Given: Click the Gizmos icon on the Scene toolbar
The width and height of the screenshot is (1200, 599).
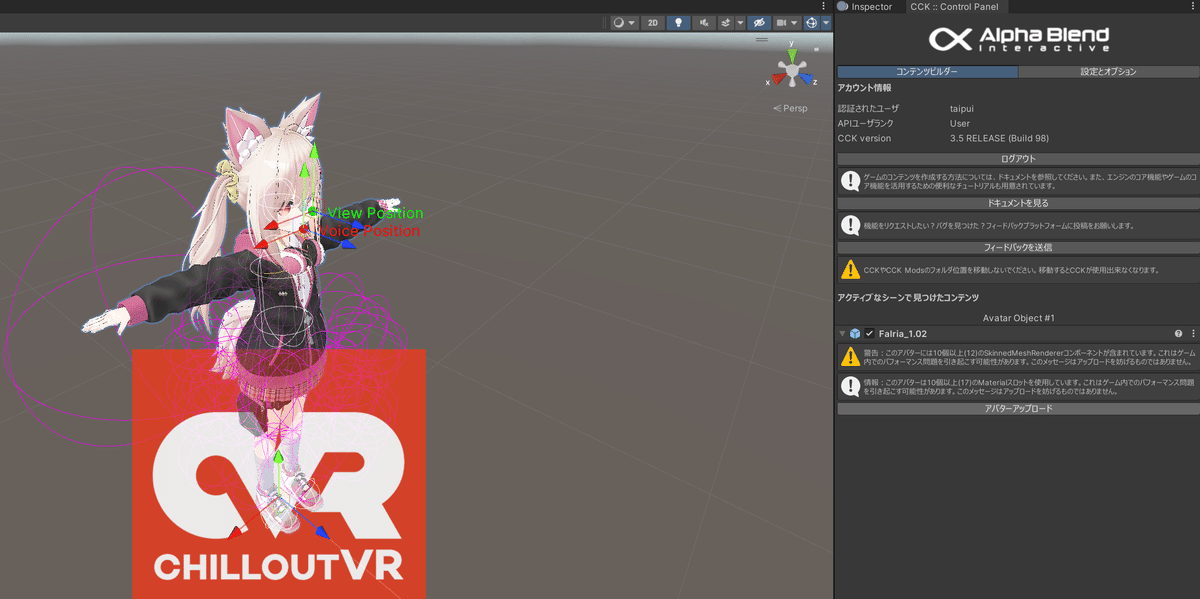Looking at the screenshot, I should coord(811,22).
